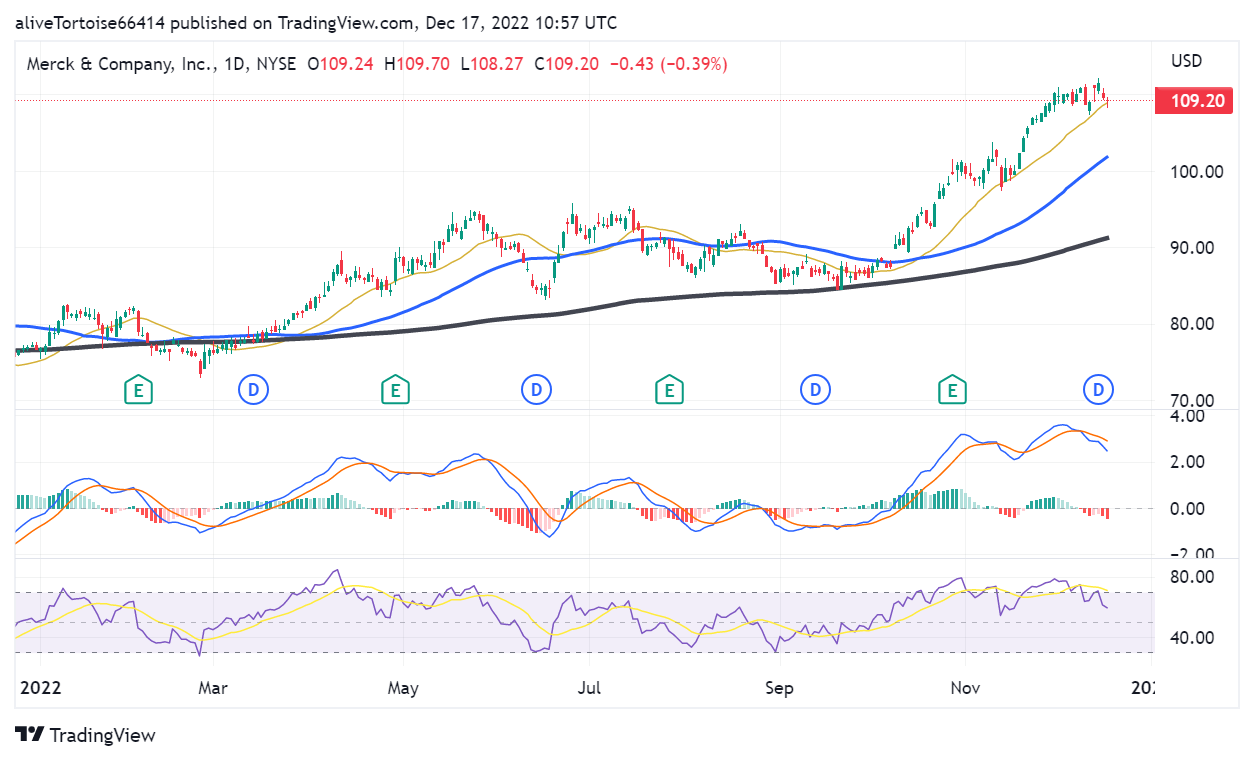Select the low value L108.27
1254x761 pixels.
491,64
